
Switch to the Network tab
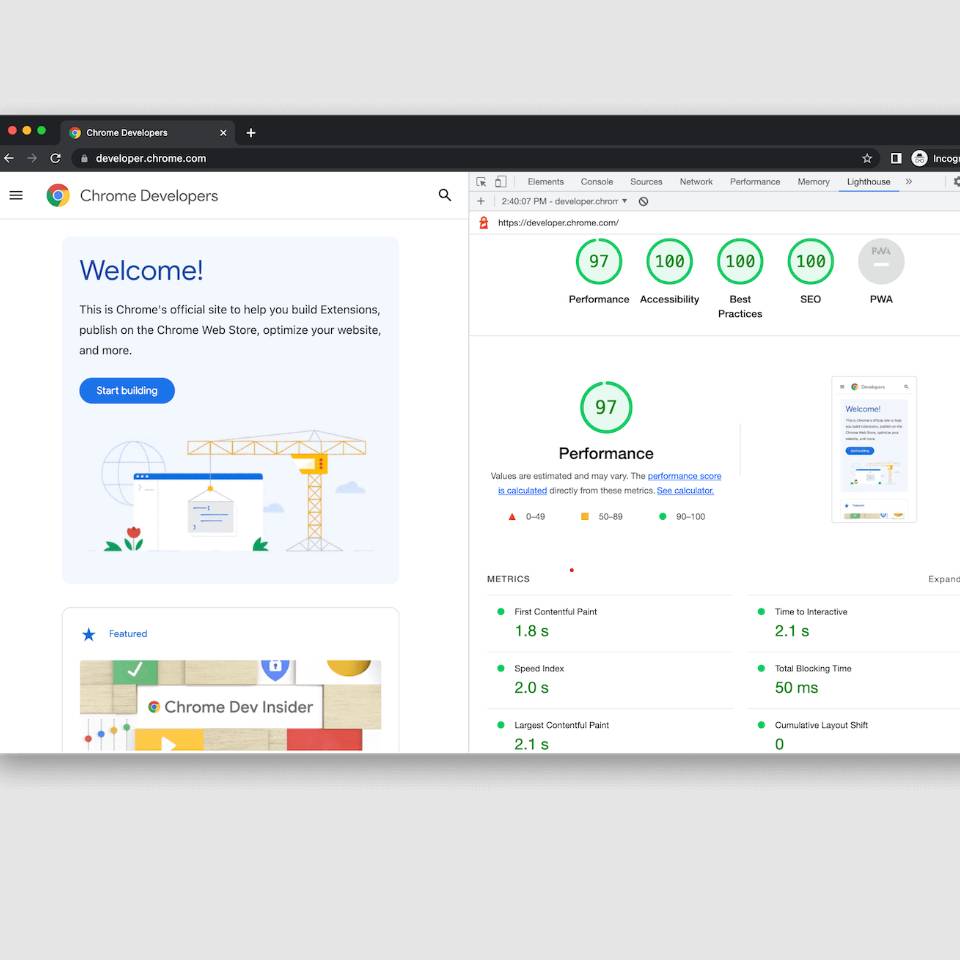[x=696, y=182]
